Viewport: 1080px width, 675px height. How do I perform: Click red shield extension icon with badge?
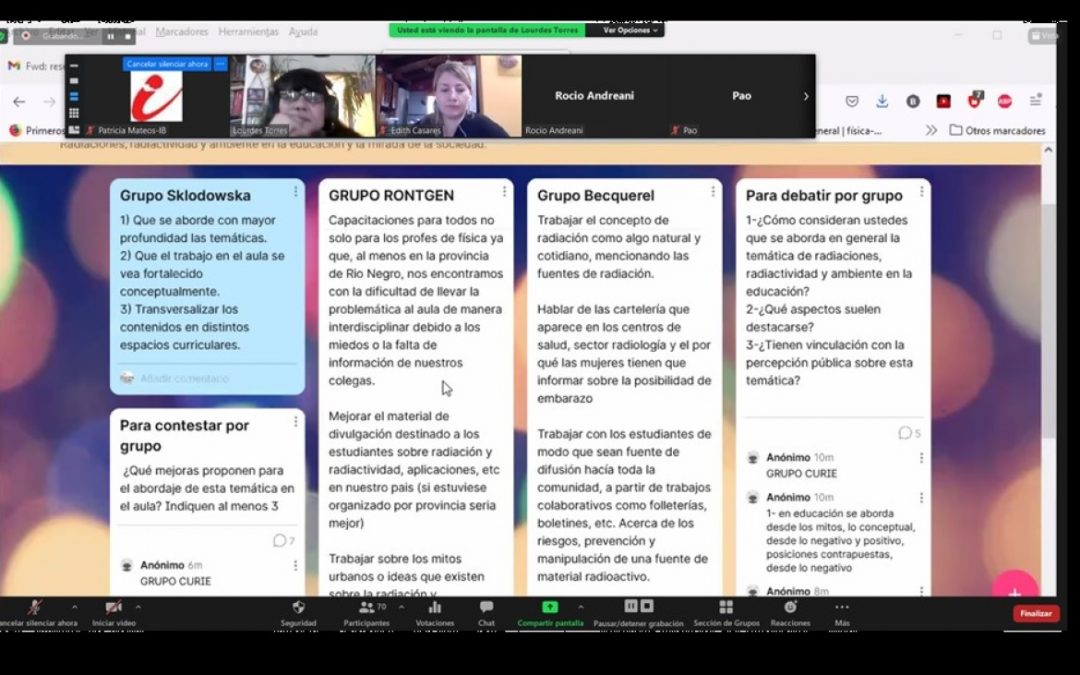pos(975,101)
